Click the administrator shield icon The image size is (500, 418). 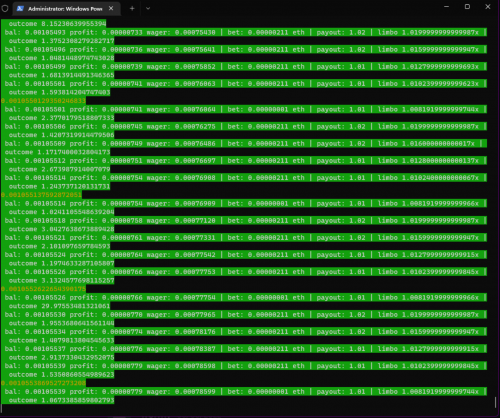point(5,8)
